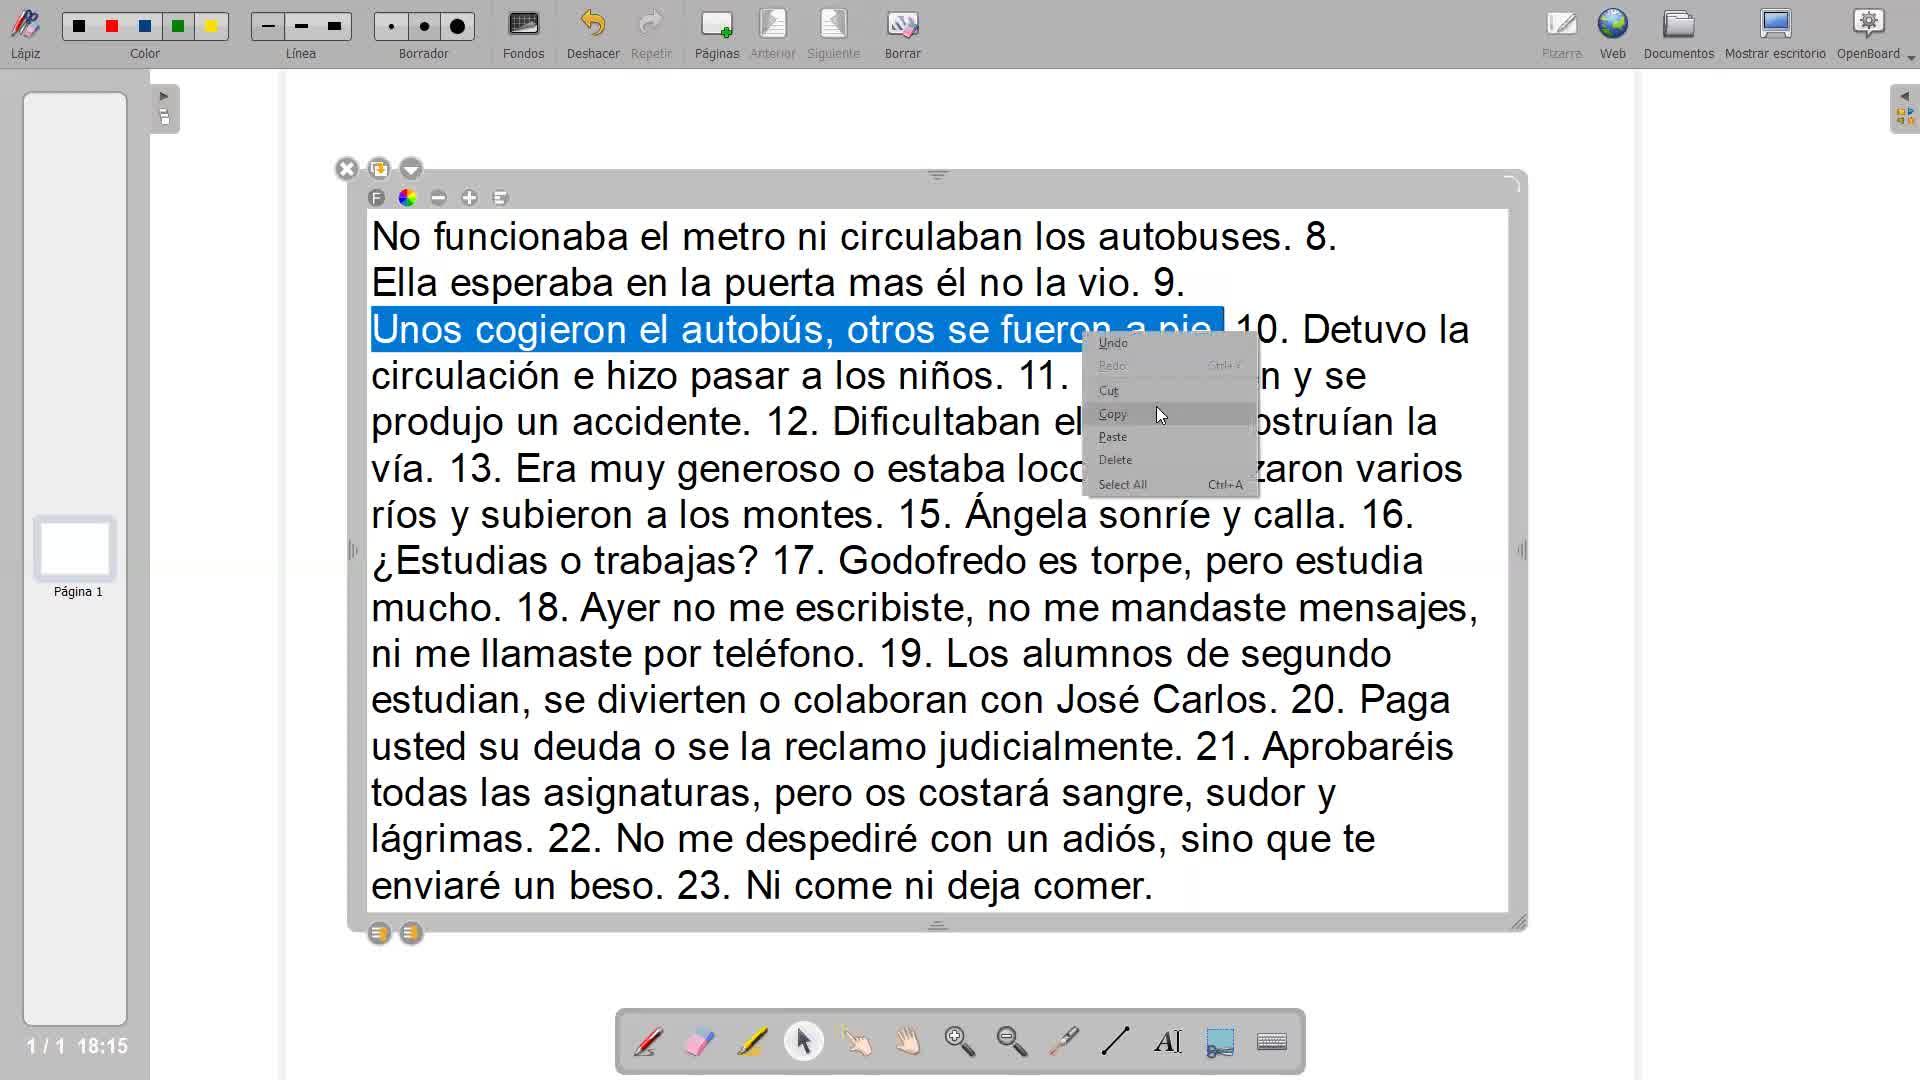1920x1080 pixels.
Task: Pick the red pen color swatch
Action: [x=112, y=26]
